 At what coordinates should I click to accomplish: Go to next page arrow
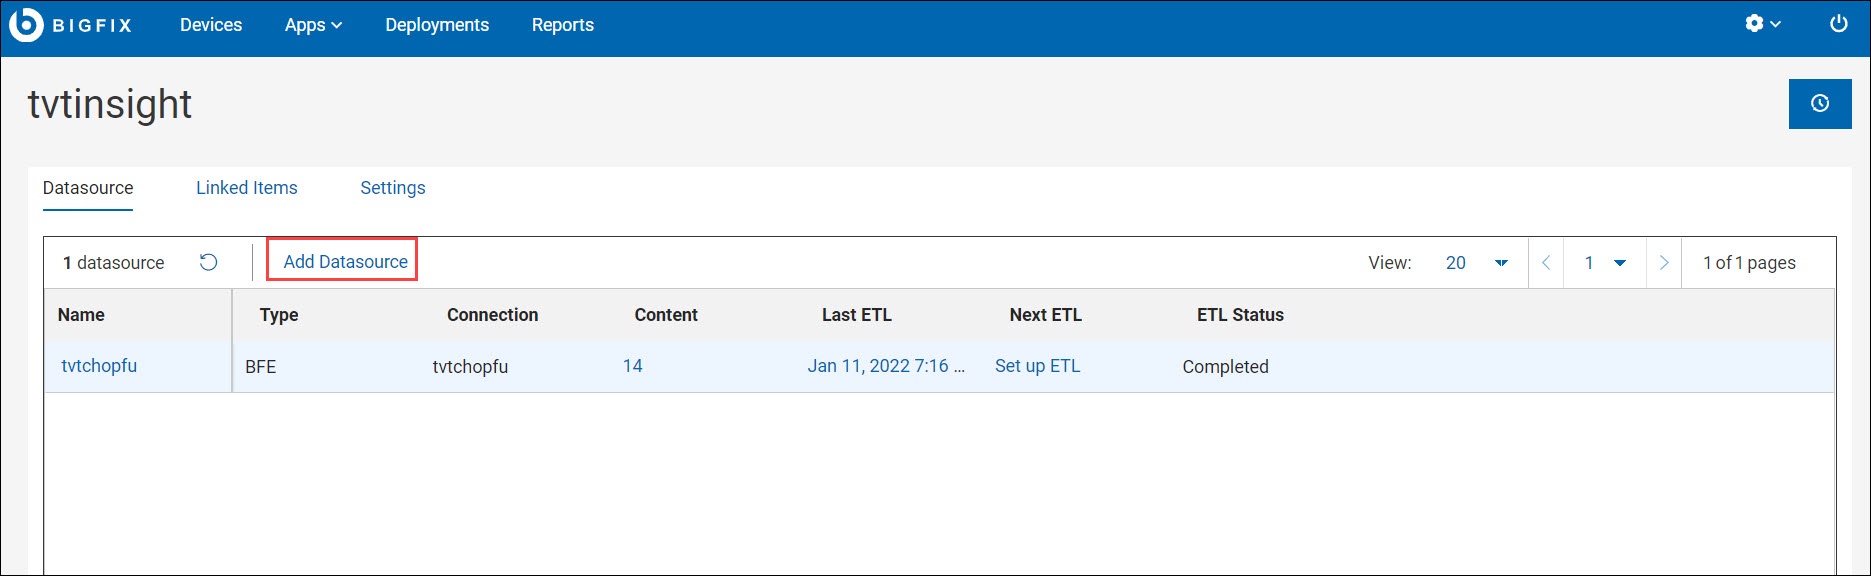[x=1664, y=263]
